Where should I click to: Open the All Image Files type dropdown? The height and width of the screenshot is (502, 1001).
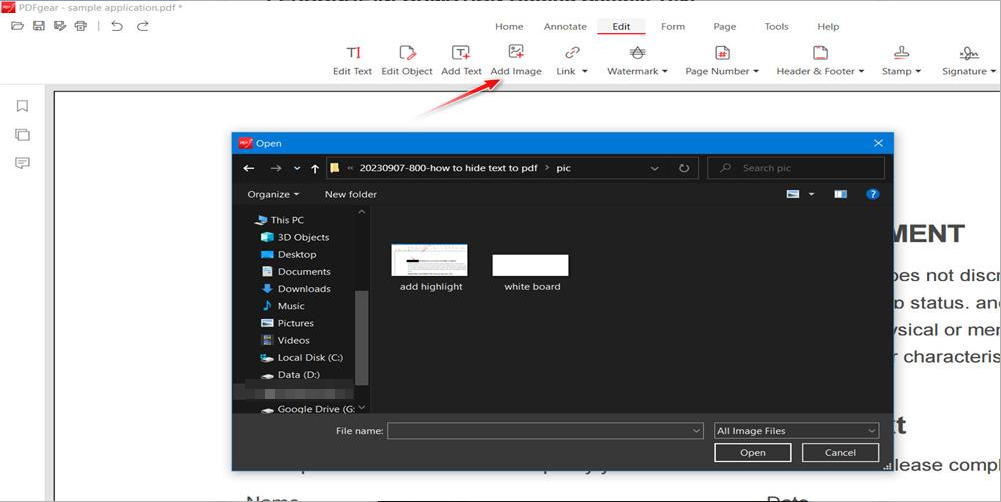[x=796, y=431]
